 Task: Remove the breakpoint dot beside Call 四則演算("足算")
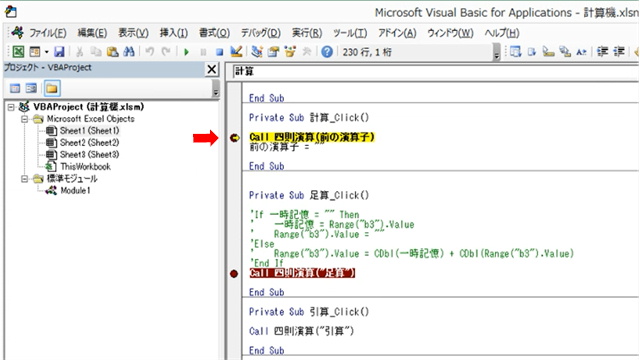tap(234, 273)
